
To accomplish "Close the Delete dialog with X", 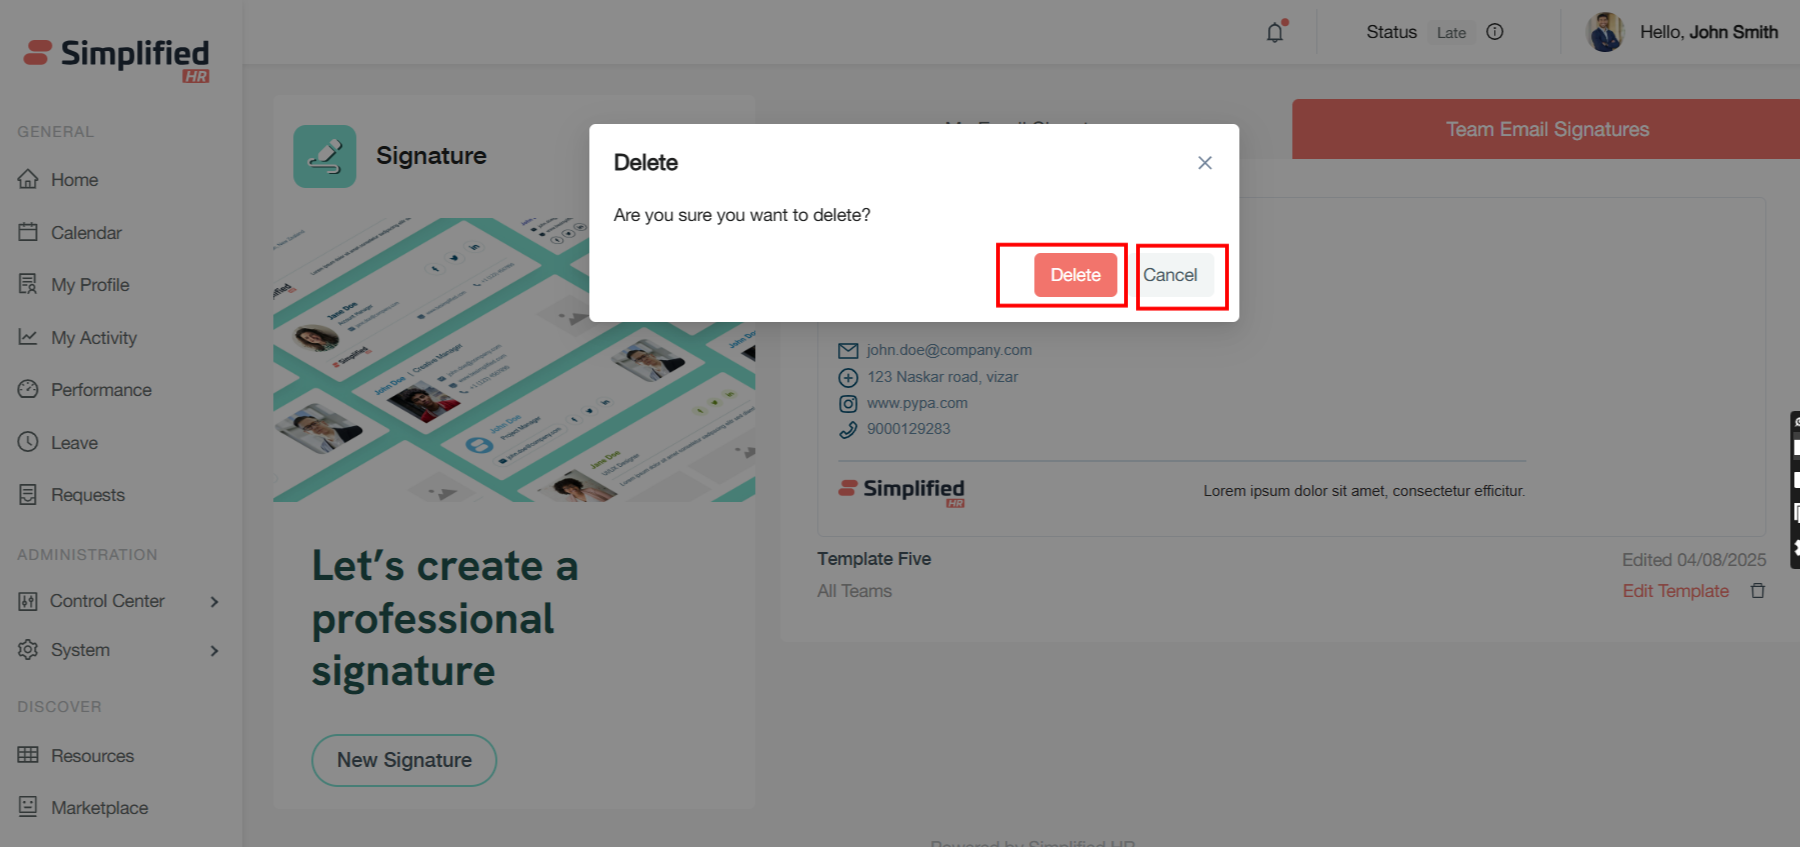I will [1204, 163].
